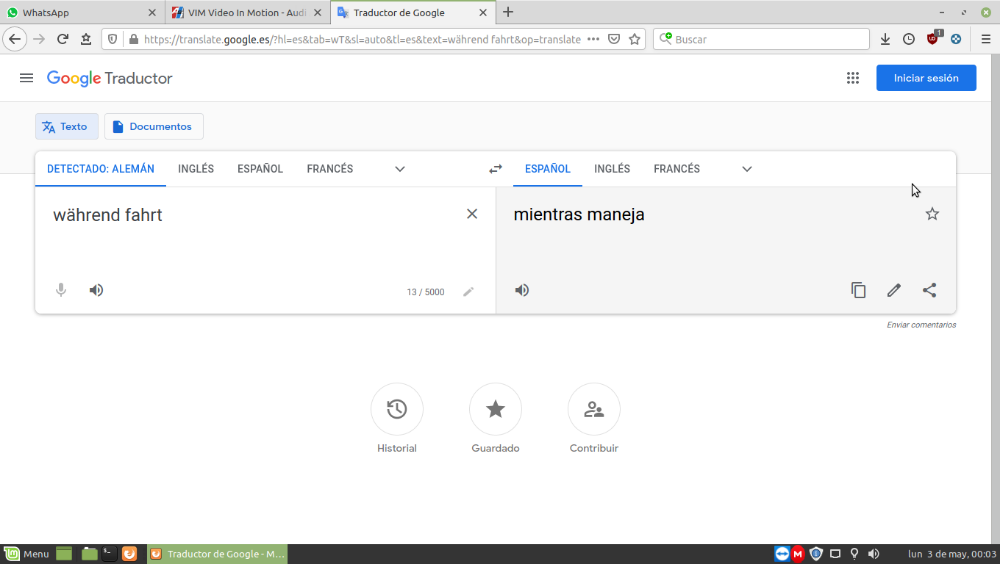
Task: Switch to VIM Video In Motion tab
Action: tap(247, 12)
